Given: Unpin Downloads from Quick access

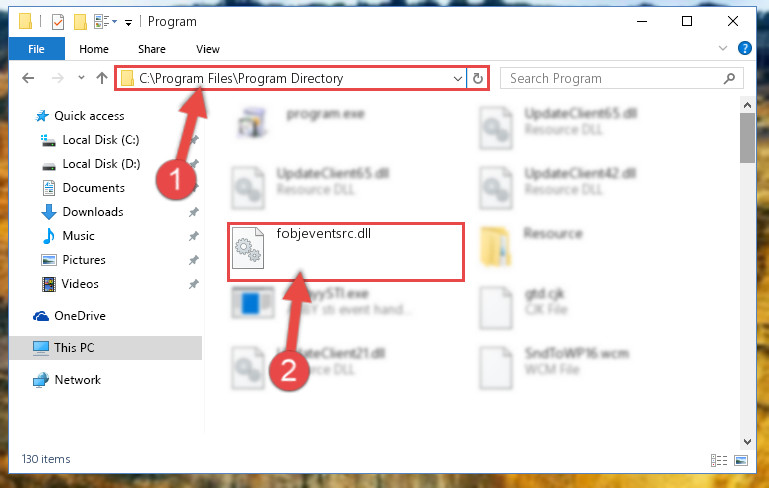Looking at the screenshot, I should pyautogui.click(x=194, y=212).
